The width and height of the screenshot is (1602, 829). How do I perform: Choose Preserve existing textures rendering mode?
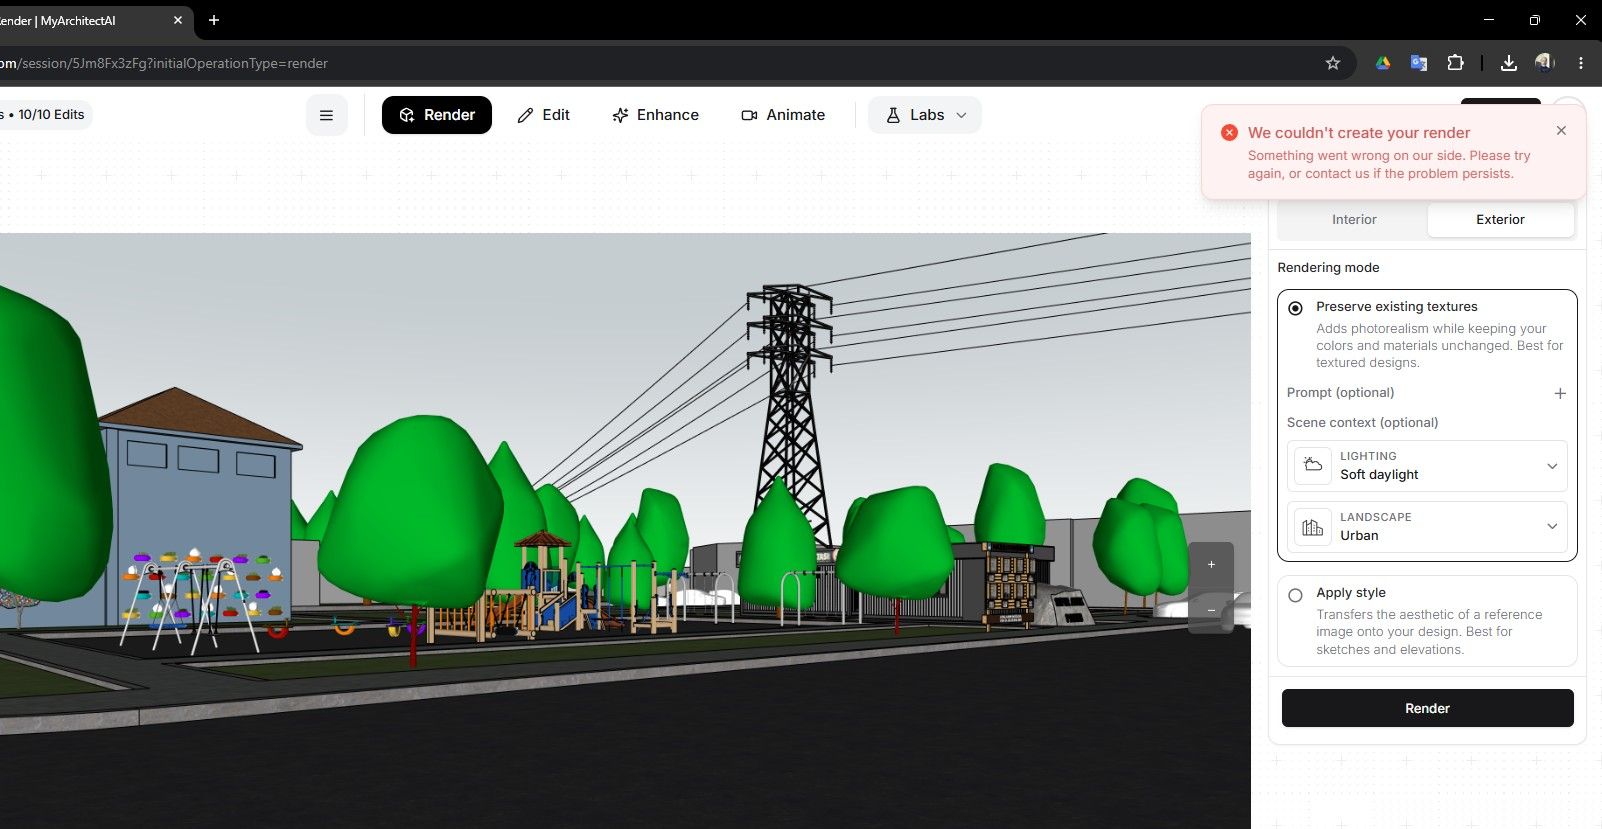(1296, 308)
